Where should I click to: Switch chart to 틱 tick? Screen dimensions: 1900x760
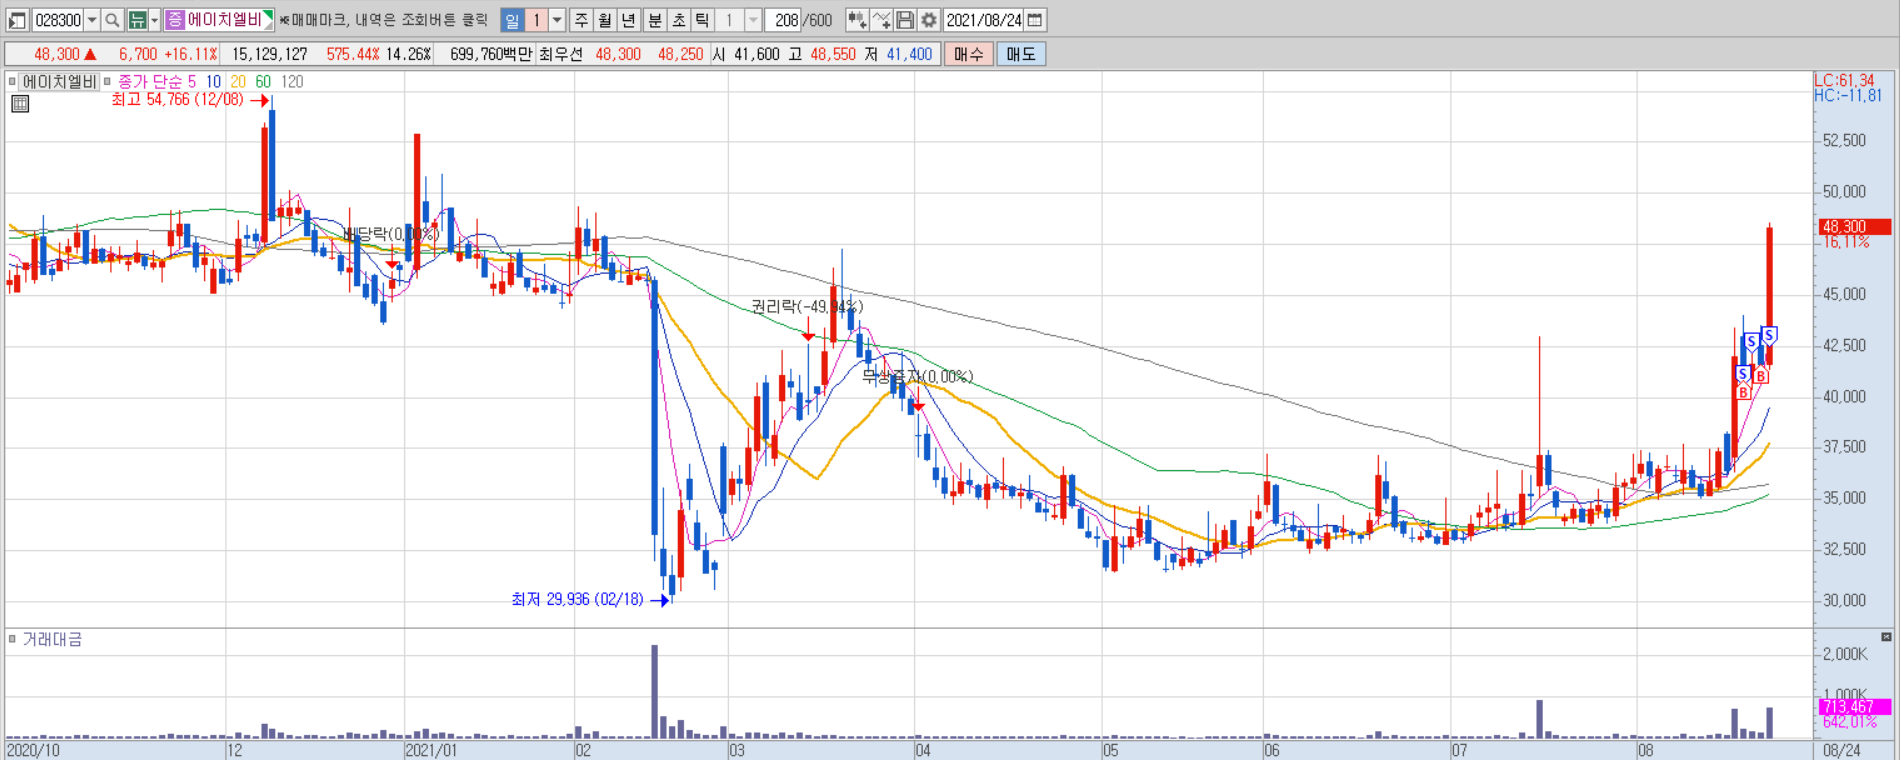click(x=702, y=20)
